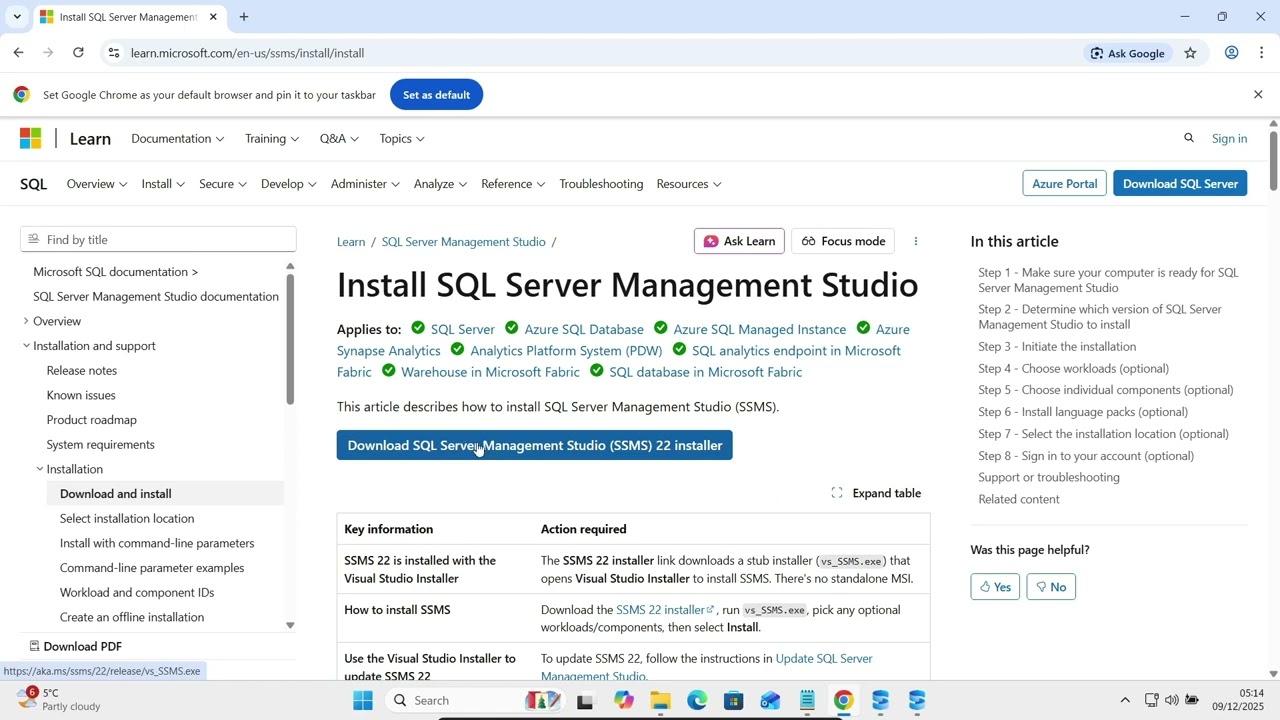Close the Install SQL Server Management tab
Viewport: 1280px width, 720px height.
(212, 17)
